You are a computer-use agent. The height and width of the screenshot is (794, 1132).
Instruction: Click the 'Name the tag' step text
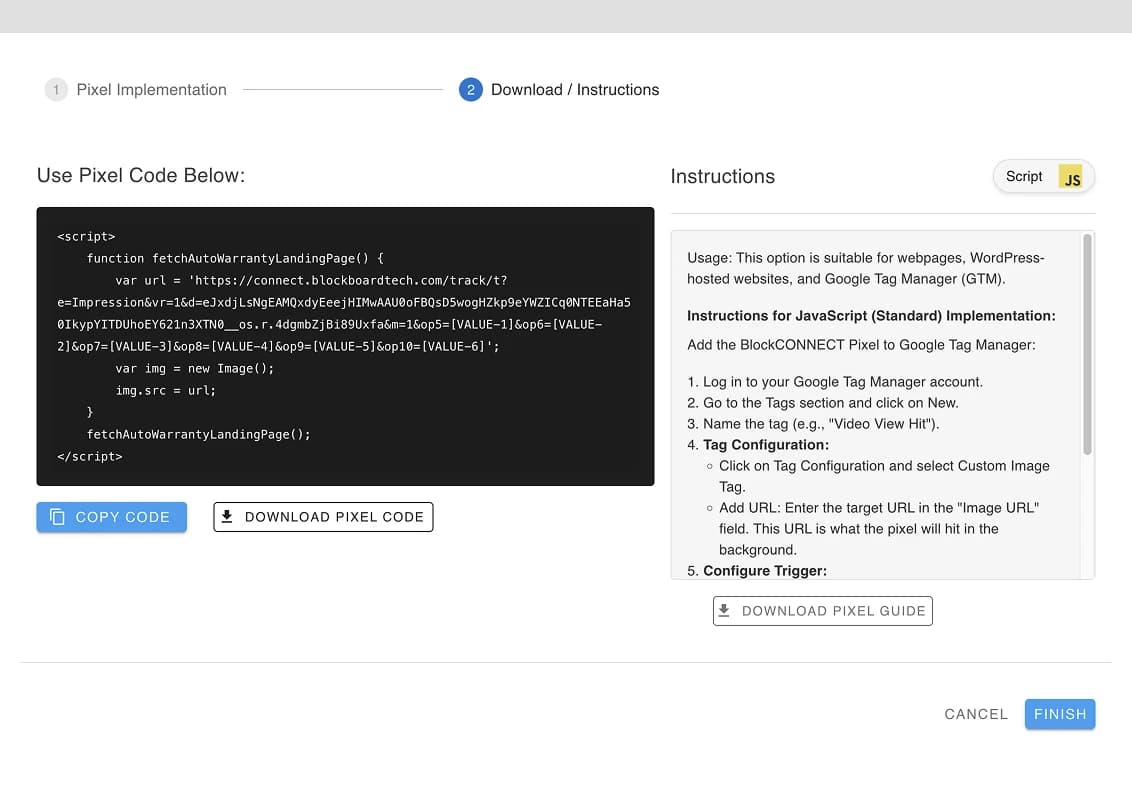point(821,424)
